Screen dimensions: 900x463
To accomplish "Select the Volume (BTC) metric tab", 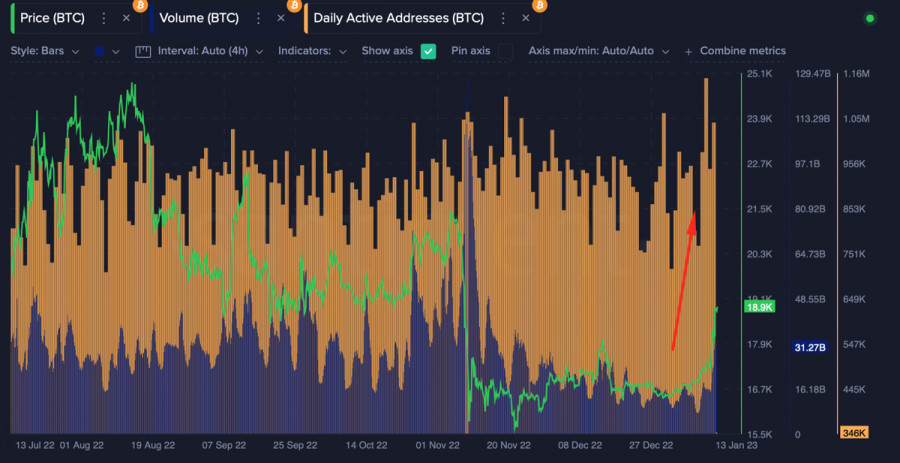I will pyautogui.click(x=199, y=18).
